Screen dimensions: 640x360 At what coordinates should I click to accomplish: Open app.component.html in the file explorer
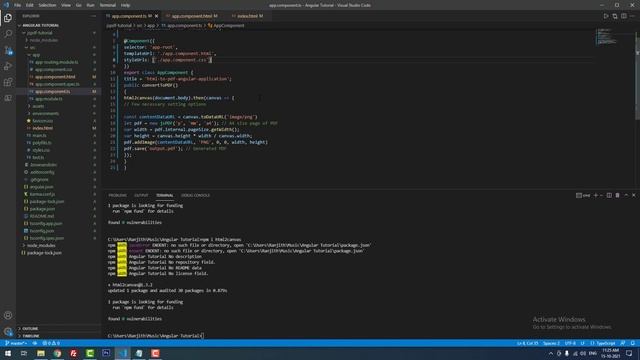(55, 77)
